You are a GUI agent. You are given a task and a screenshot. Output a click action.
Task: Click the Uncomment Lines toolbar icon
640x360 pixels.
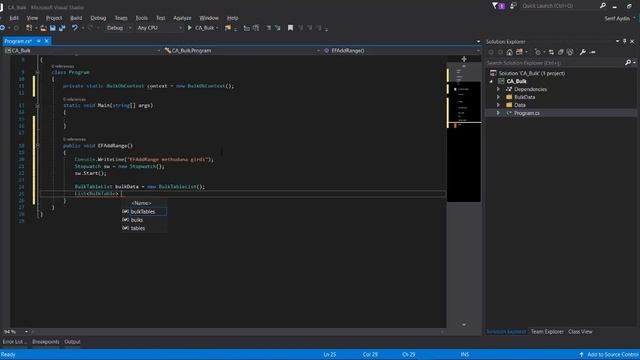278,28
